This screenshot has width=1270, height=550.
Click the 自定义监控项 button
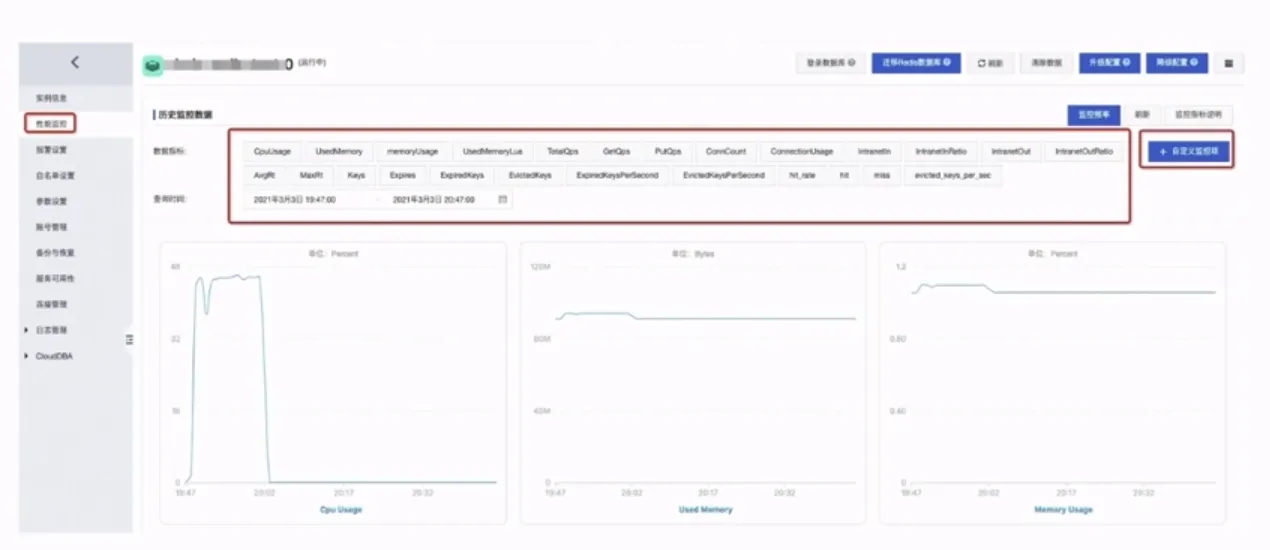point(1187,151)
